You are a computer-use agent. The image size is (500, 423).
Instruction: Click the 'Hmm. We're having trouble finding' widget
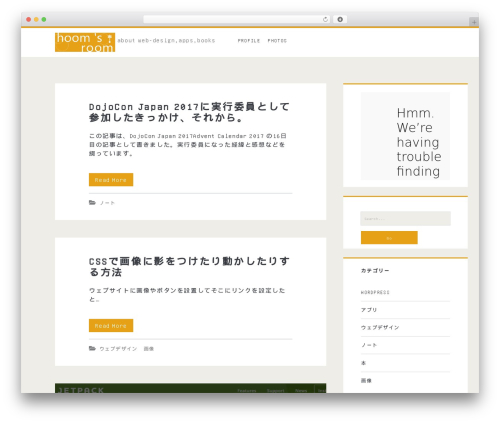click(x=405, y=136)
